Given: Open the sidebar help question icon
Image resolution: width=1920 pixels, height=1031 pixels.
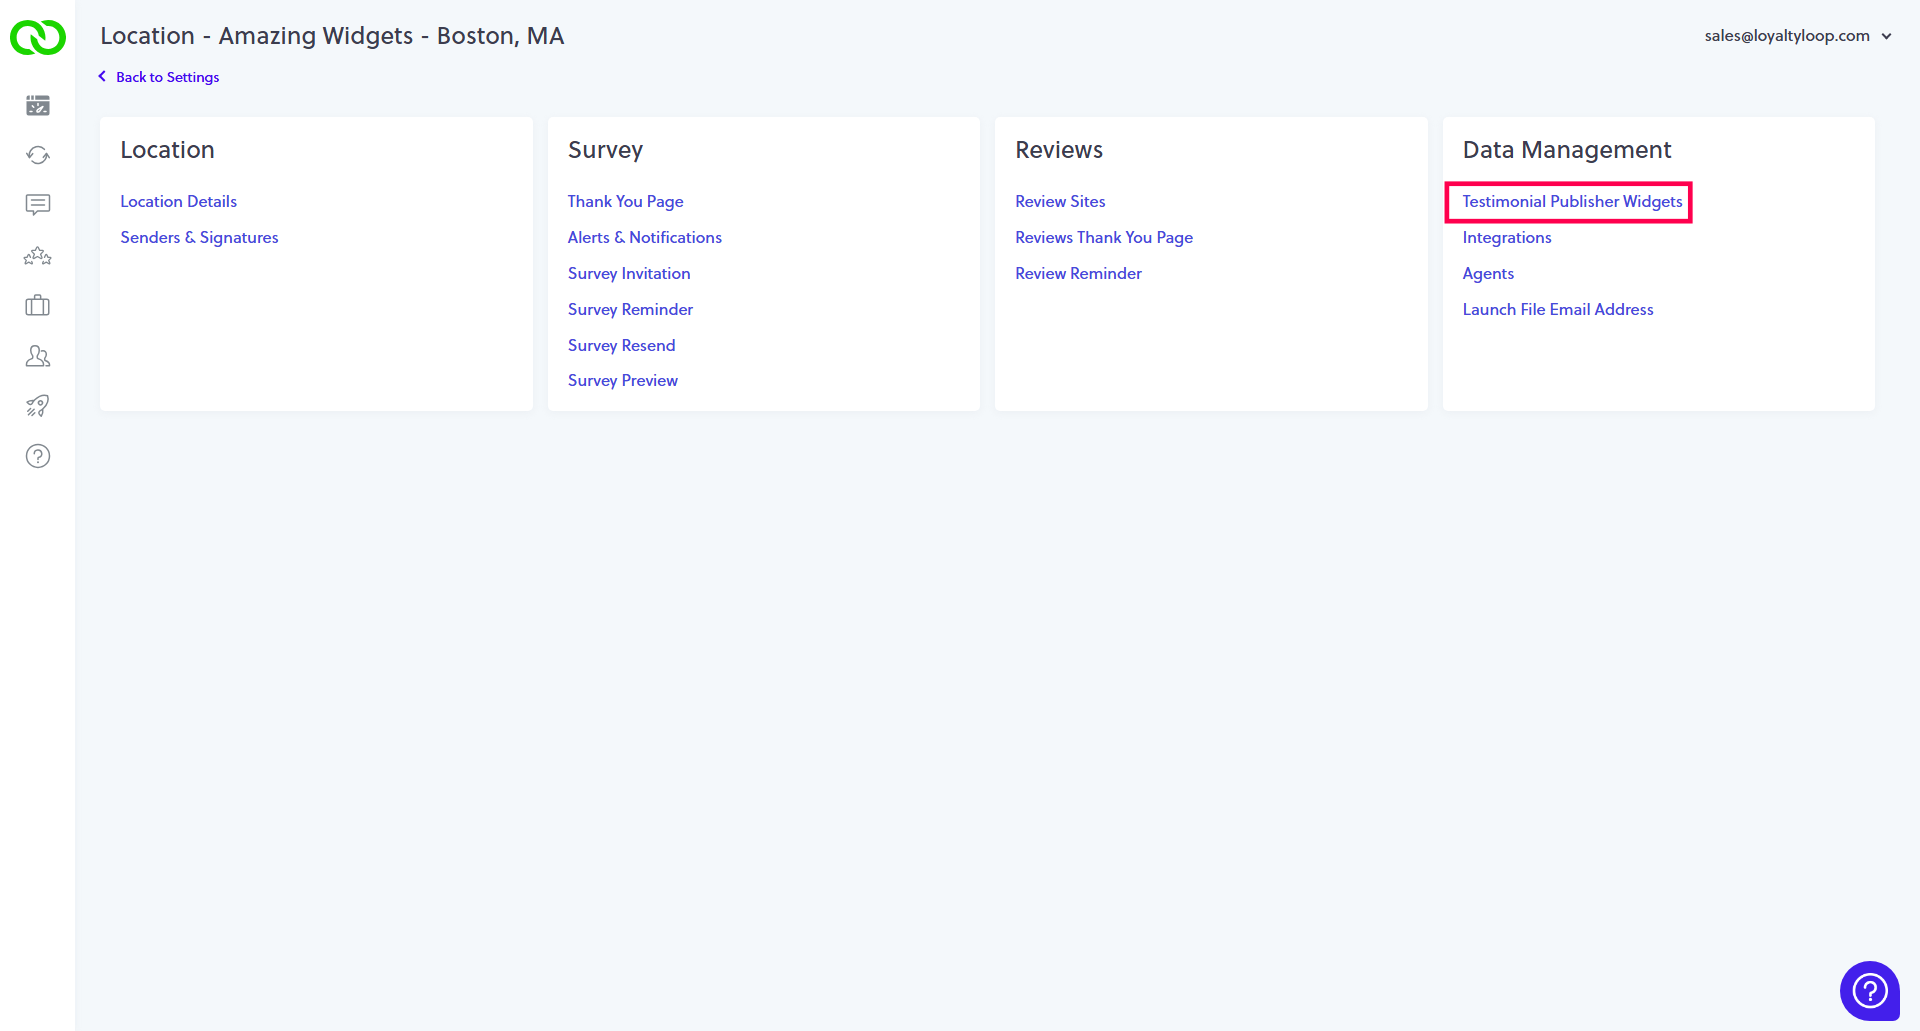Looking at the screenshot, I should (38, 456).
